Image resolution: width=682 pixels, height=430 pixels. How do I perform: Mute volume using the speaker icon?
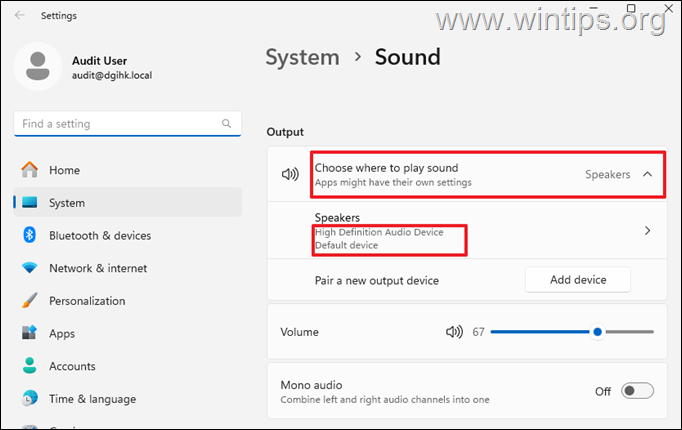(454, 332)
